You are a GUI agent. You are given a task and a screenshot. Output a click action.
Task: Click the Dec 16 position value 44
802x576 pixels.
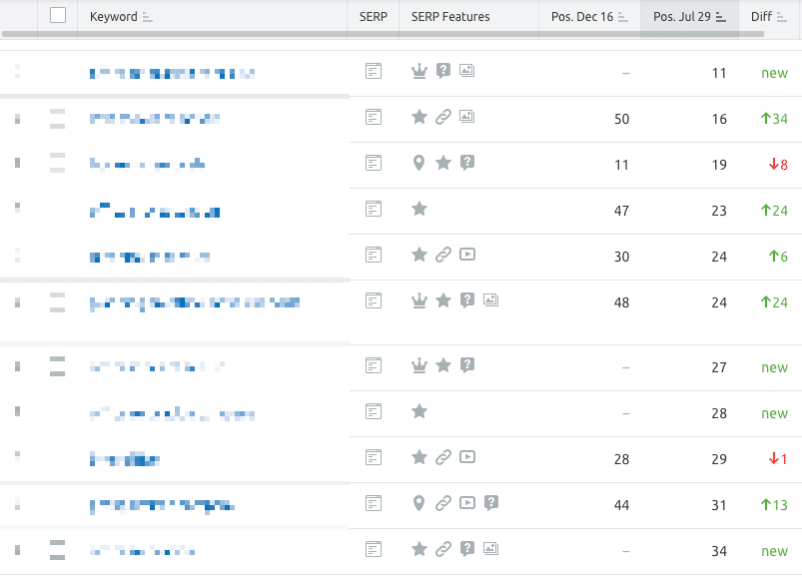(621, 505)
